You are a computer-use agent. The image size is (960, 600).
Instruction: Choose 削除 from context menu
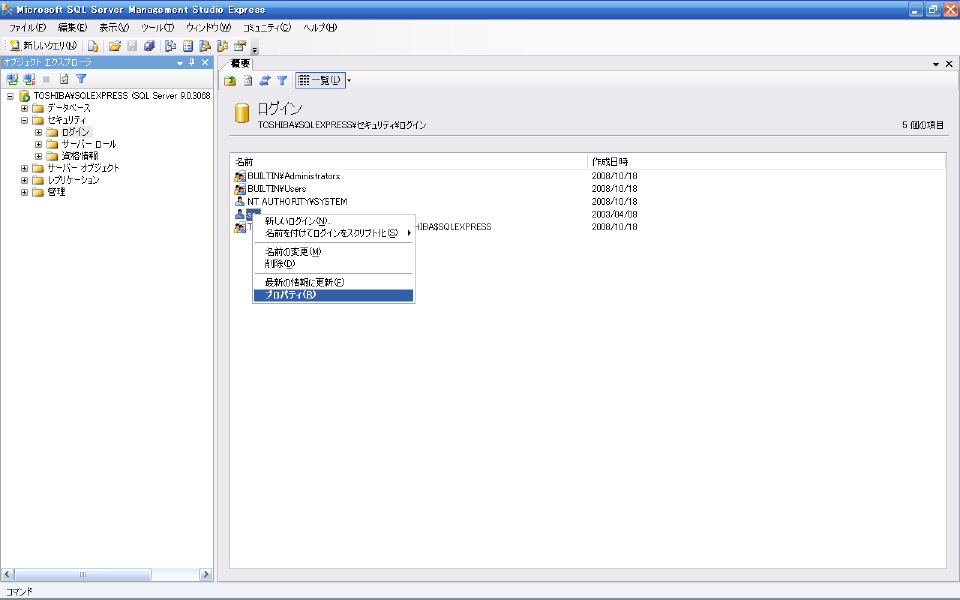click(334, 264)
